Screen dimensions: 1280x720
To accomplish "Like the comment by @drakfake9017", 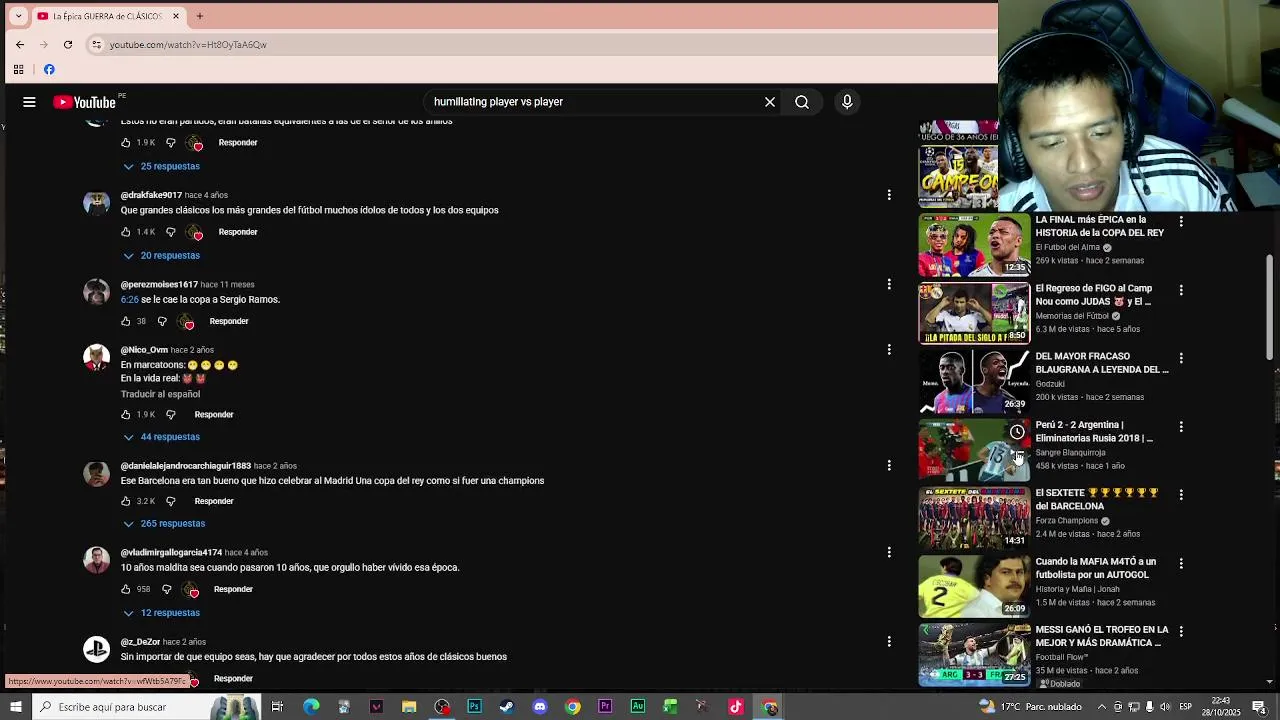I will tap(126, 232).
